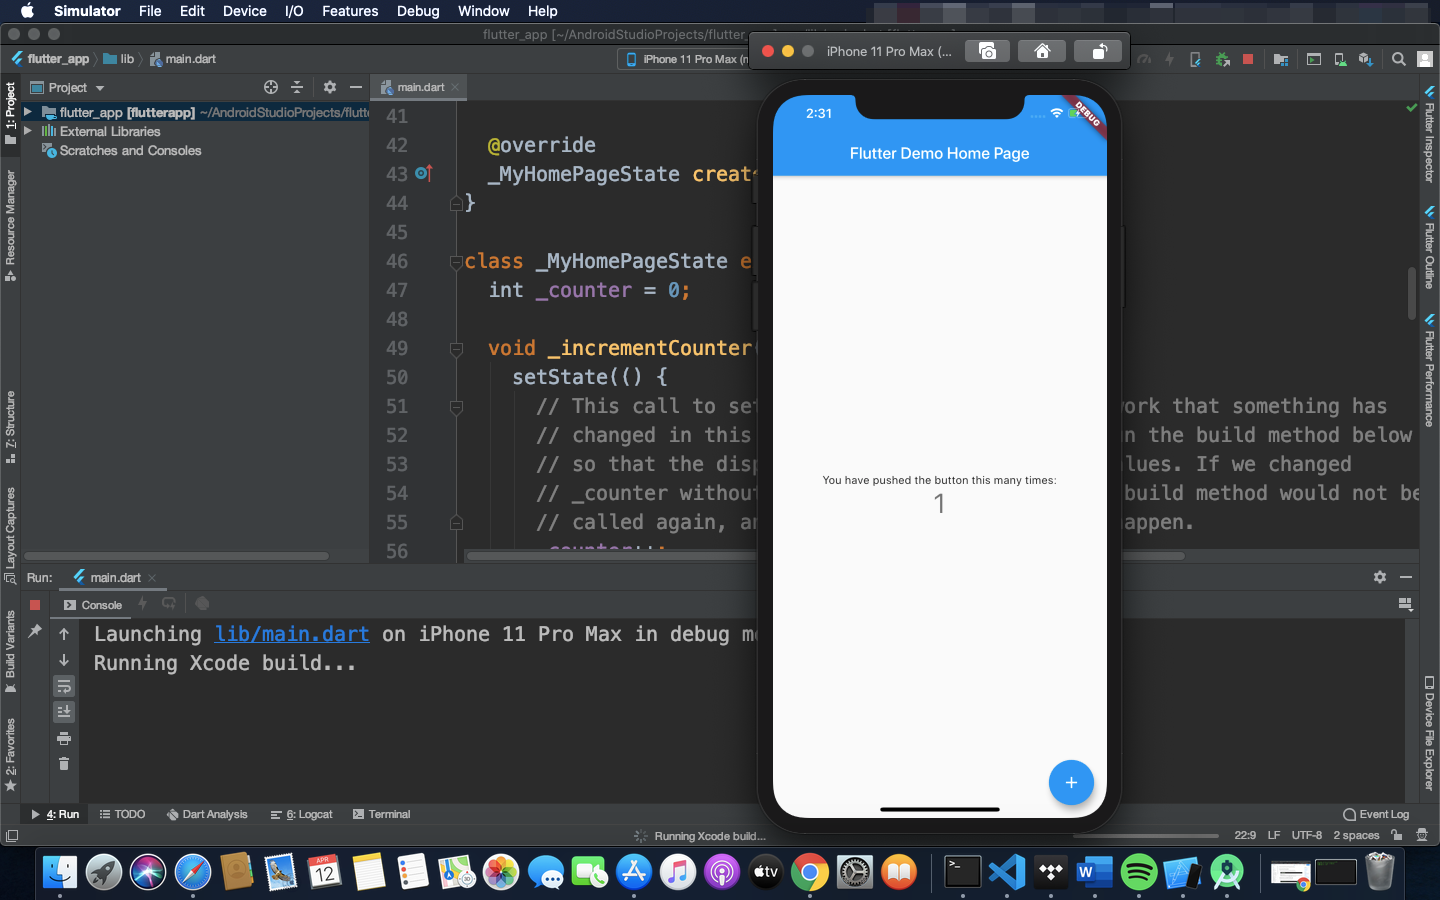Clear the Run console with trash icon
Viewport: 1440px width, 900px height.
coord(64,764)
